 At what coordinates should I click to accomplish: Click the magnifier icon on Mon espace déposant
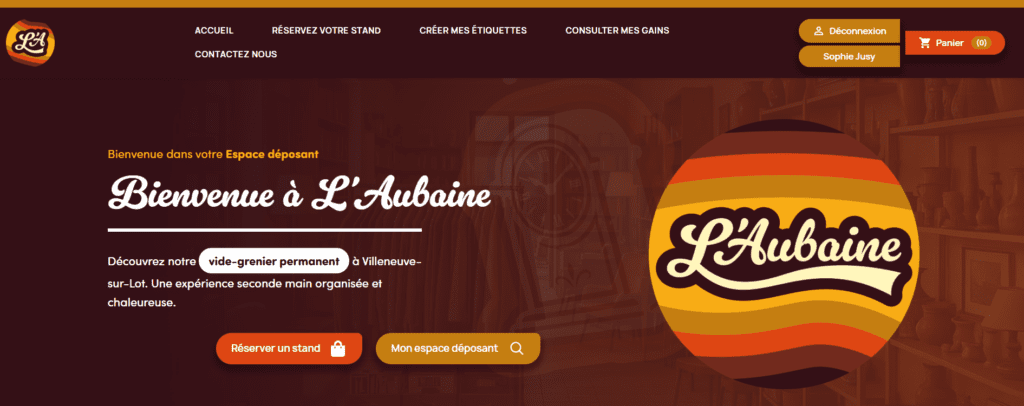pyautogui.click(x=517, y=349)
